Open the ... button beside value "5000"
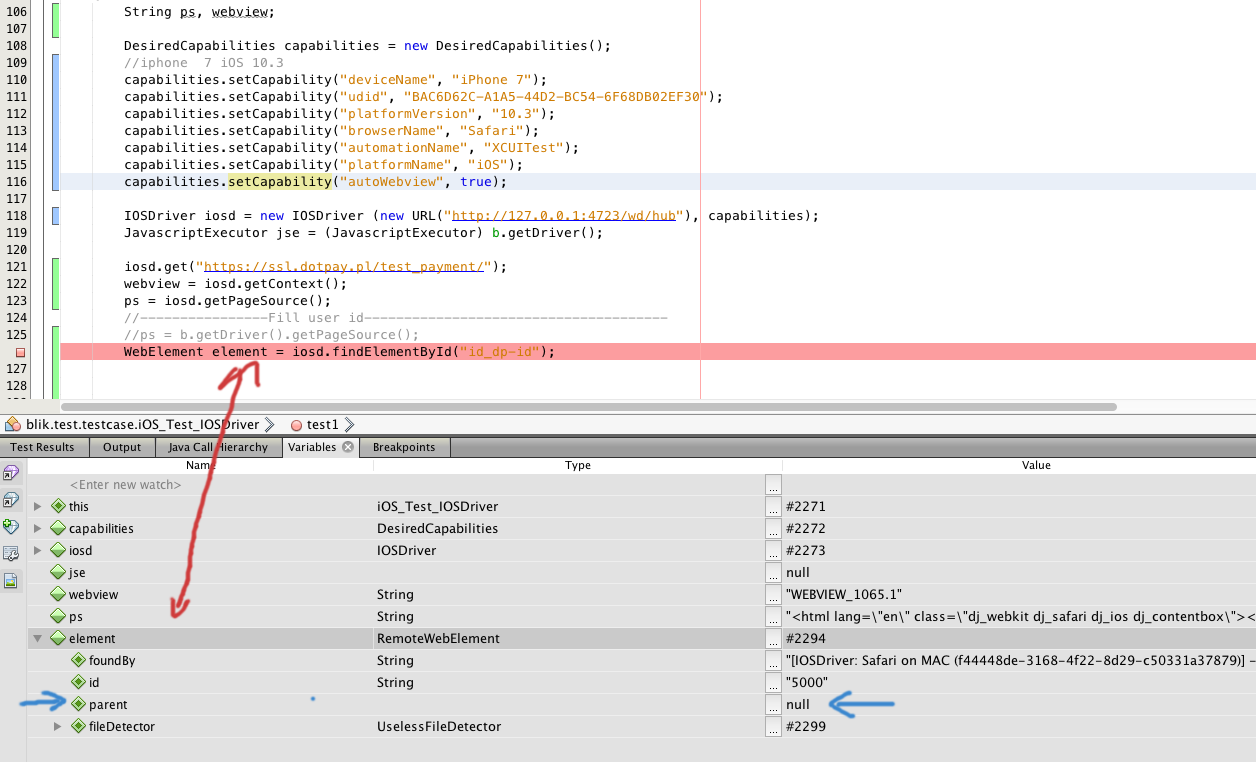 click(773, 682)
